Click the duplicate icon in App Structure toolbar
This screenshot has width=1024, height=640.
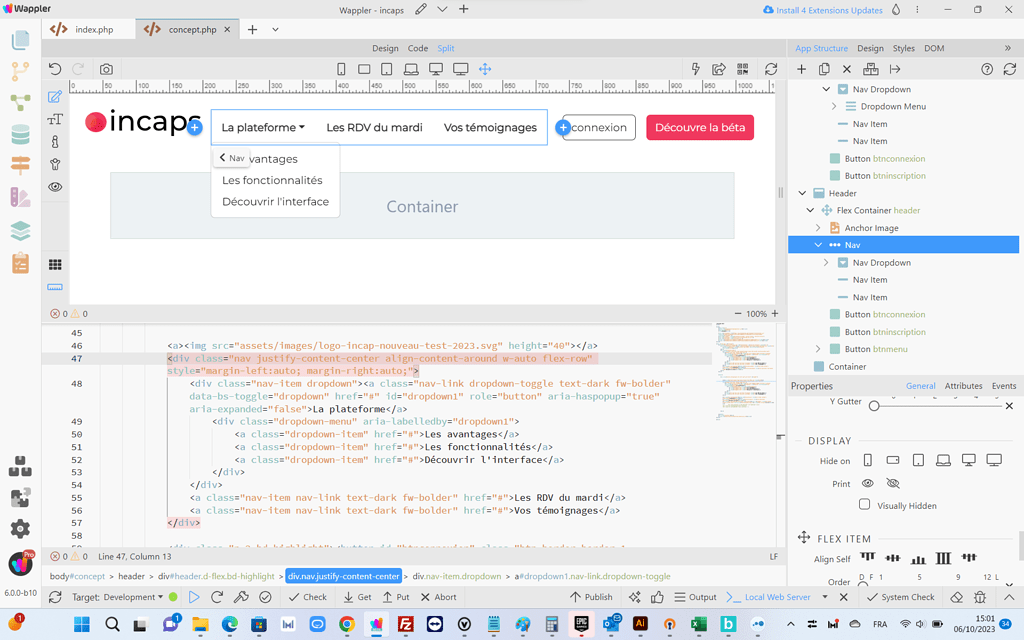tap(824, 69)
